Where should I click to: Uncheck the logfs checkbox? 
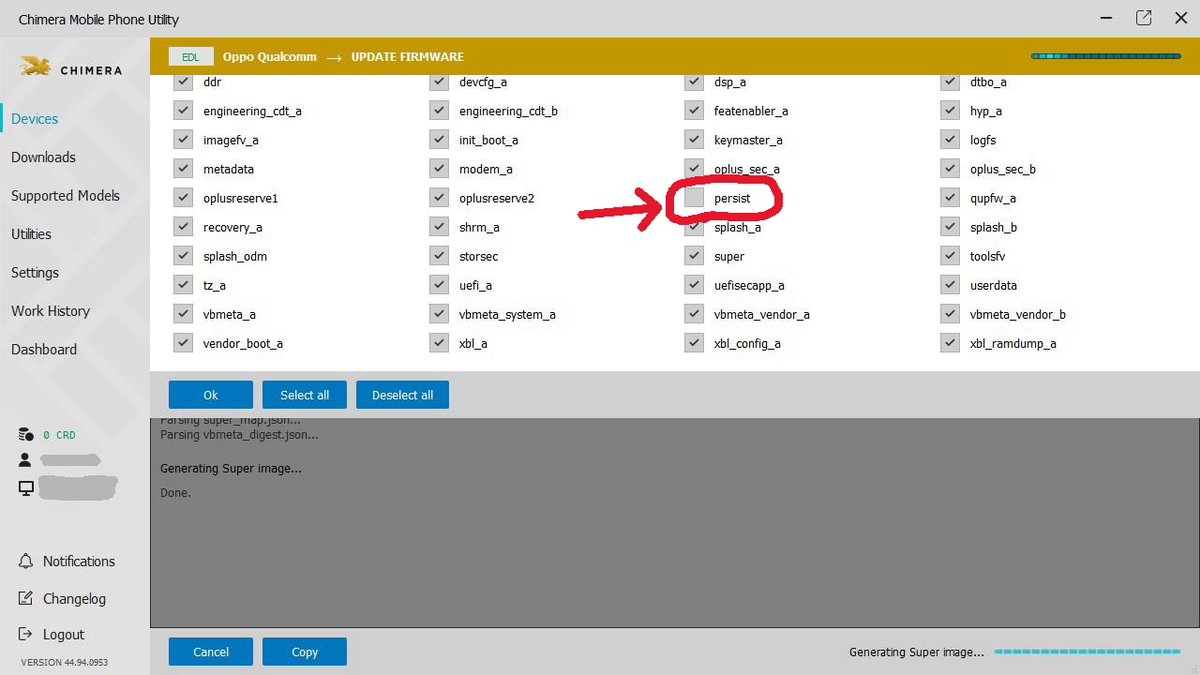click(950, 140)
